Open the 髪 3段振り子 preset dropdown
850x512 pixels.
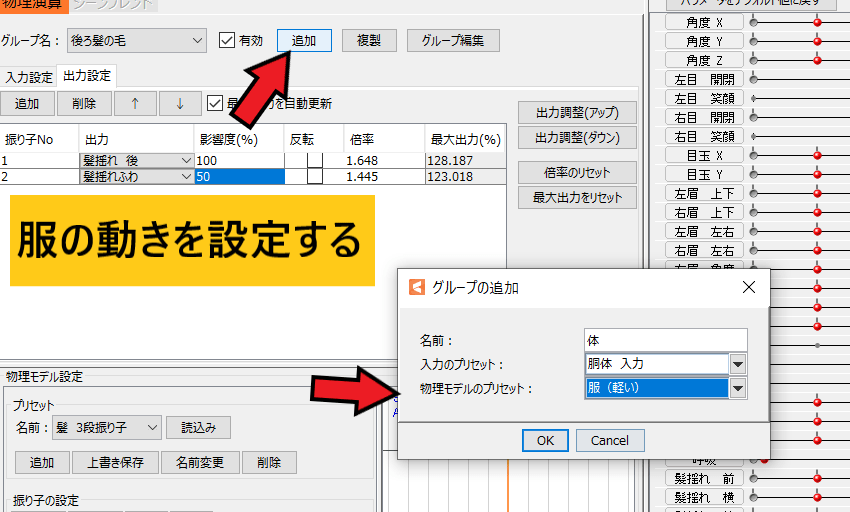(152, 428)
